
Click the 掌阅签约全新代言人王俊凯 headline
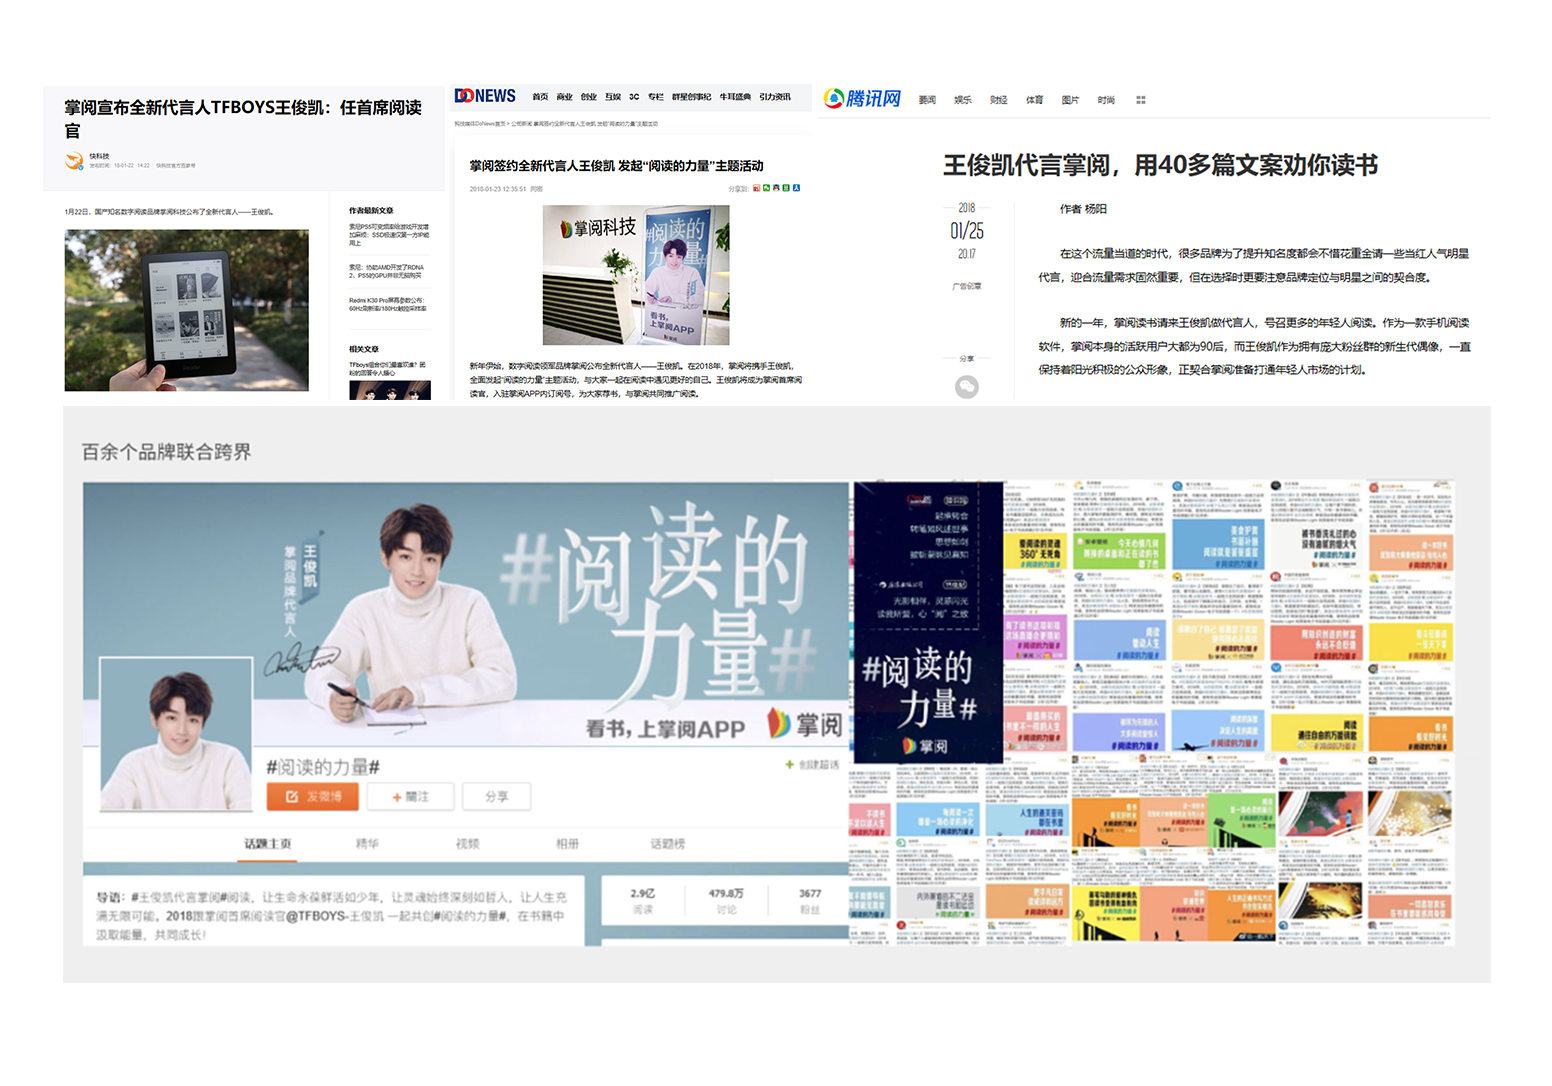pyautogui.click(x=616, y=166)
